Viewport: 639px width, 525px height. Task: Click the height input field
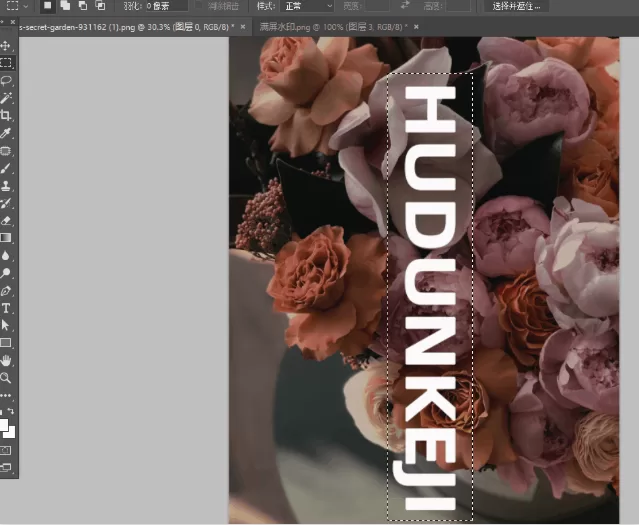click(458, 6)
